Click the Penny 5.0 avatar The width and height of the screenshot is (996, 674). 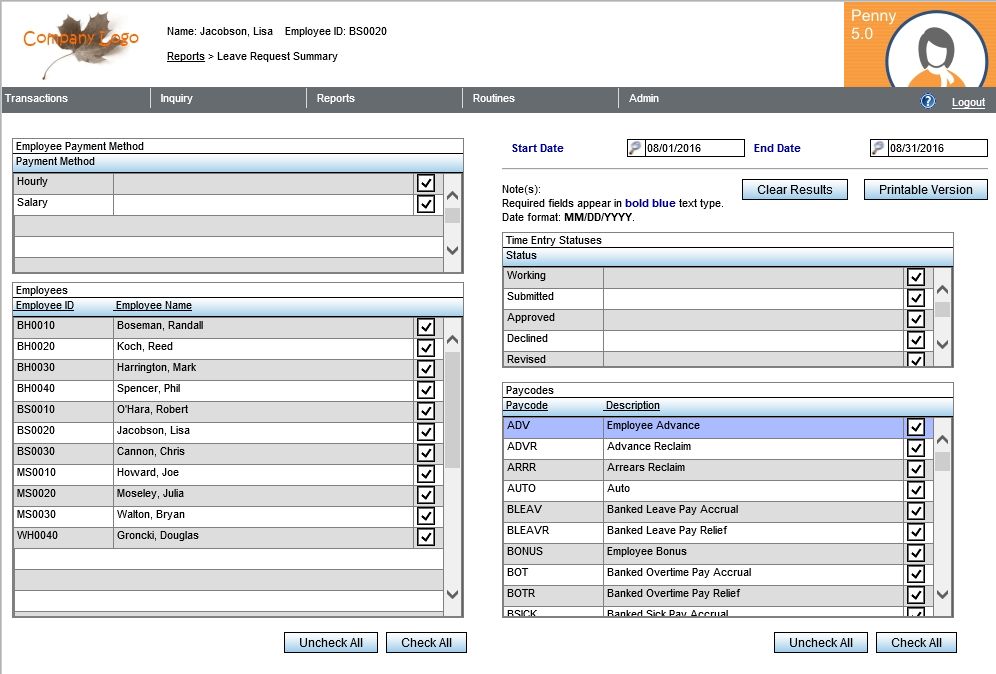point(935,47)
